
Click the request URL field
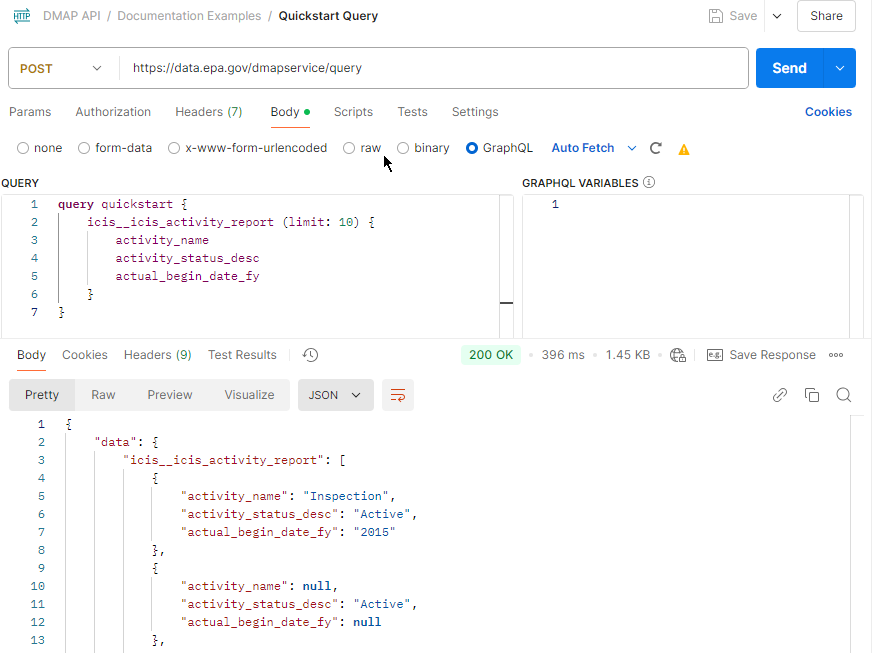pyautogui.click(x=432, y=68)
